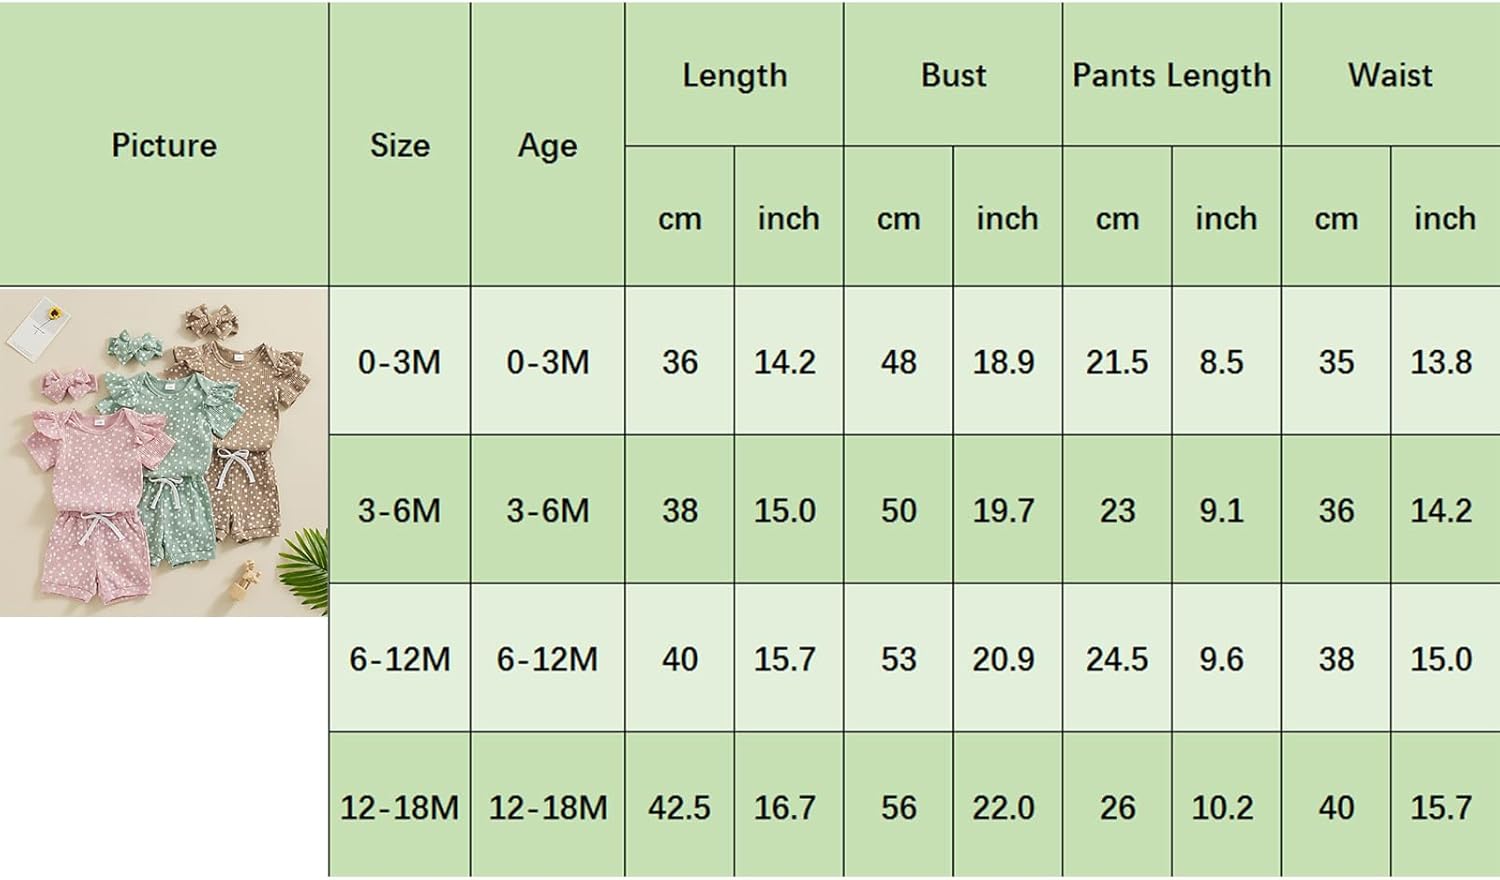This screenshot has height=880, width=1500.
Task: Click the 20.9 bust inch value
Action: tap(1004, 659)
